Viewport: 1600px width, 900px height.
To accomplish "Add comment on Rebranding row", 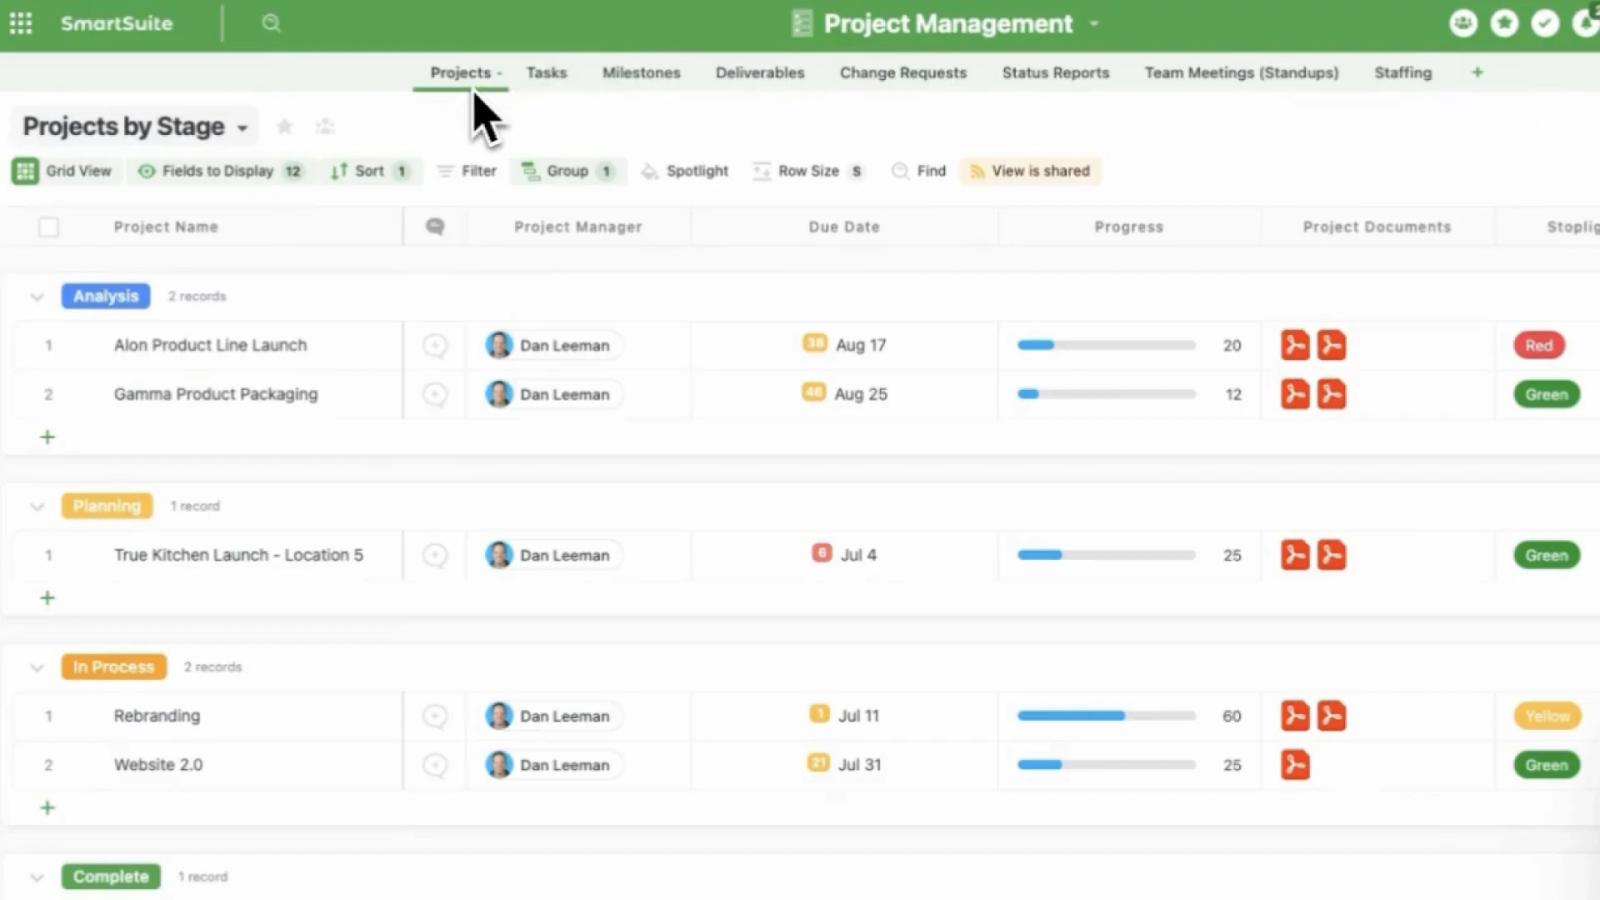I will tap(435, 716).
